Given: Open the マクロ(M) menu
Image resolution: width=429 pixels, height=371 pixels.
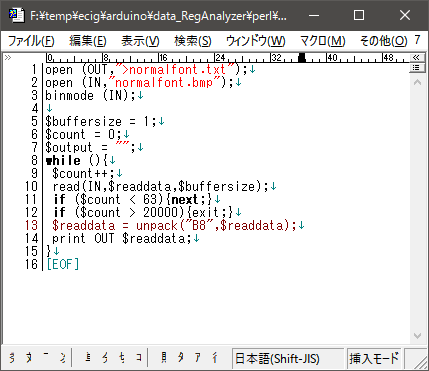Looking at the screenshot, I should (323, 41).
